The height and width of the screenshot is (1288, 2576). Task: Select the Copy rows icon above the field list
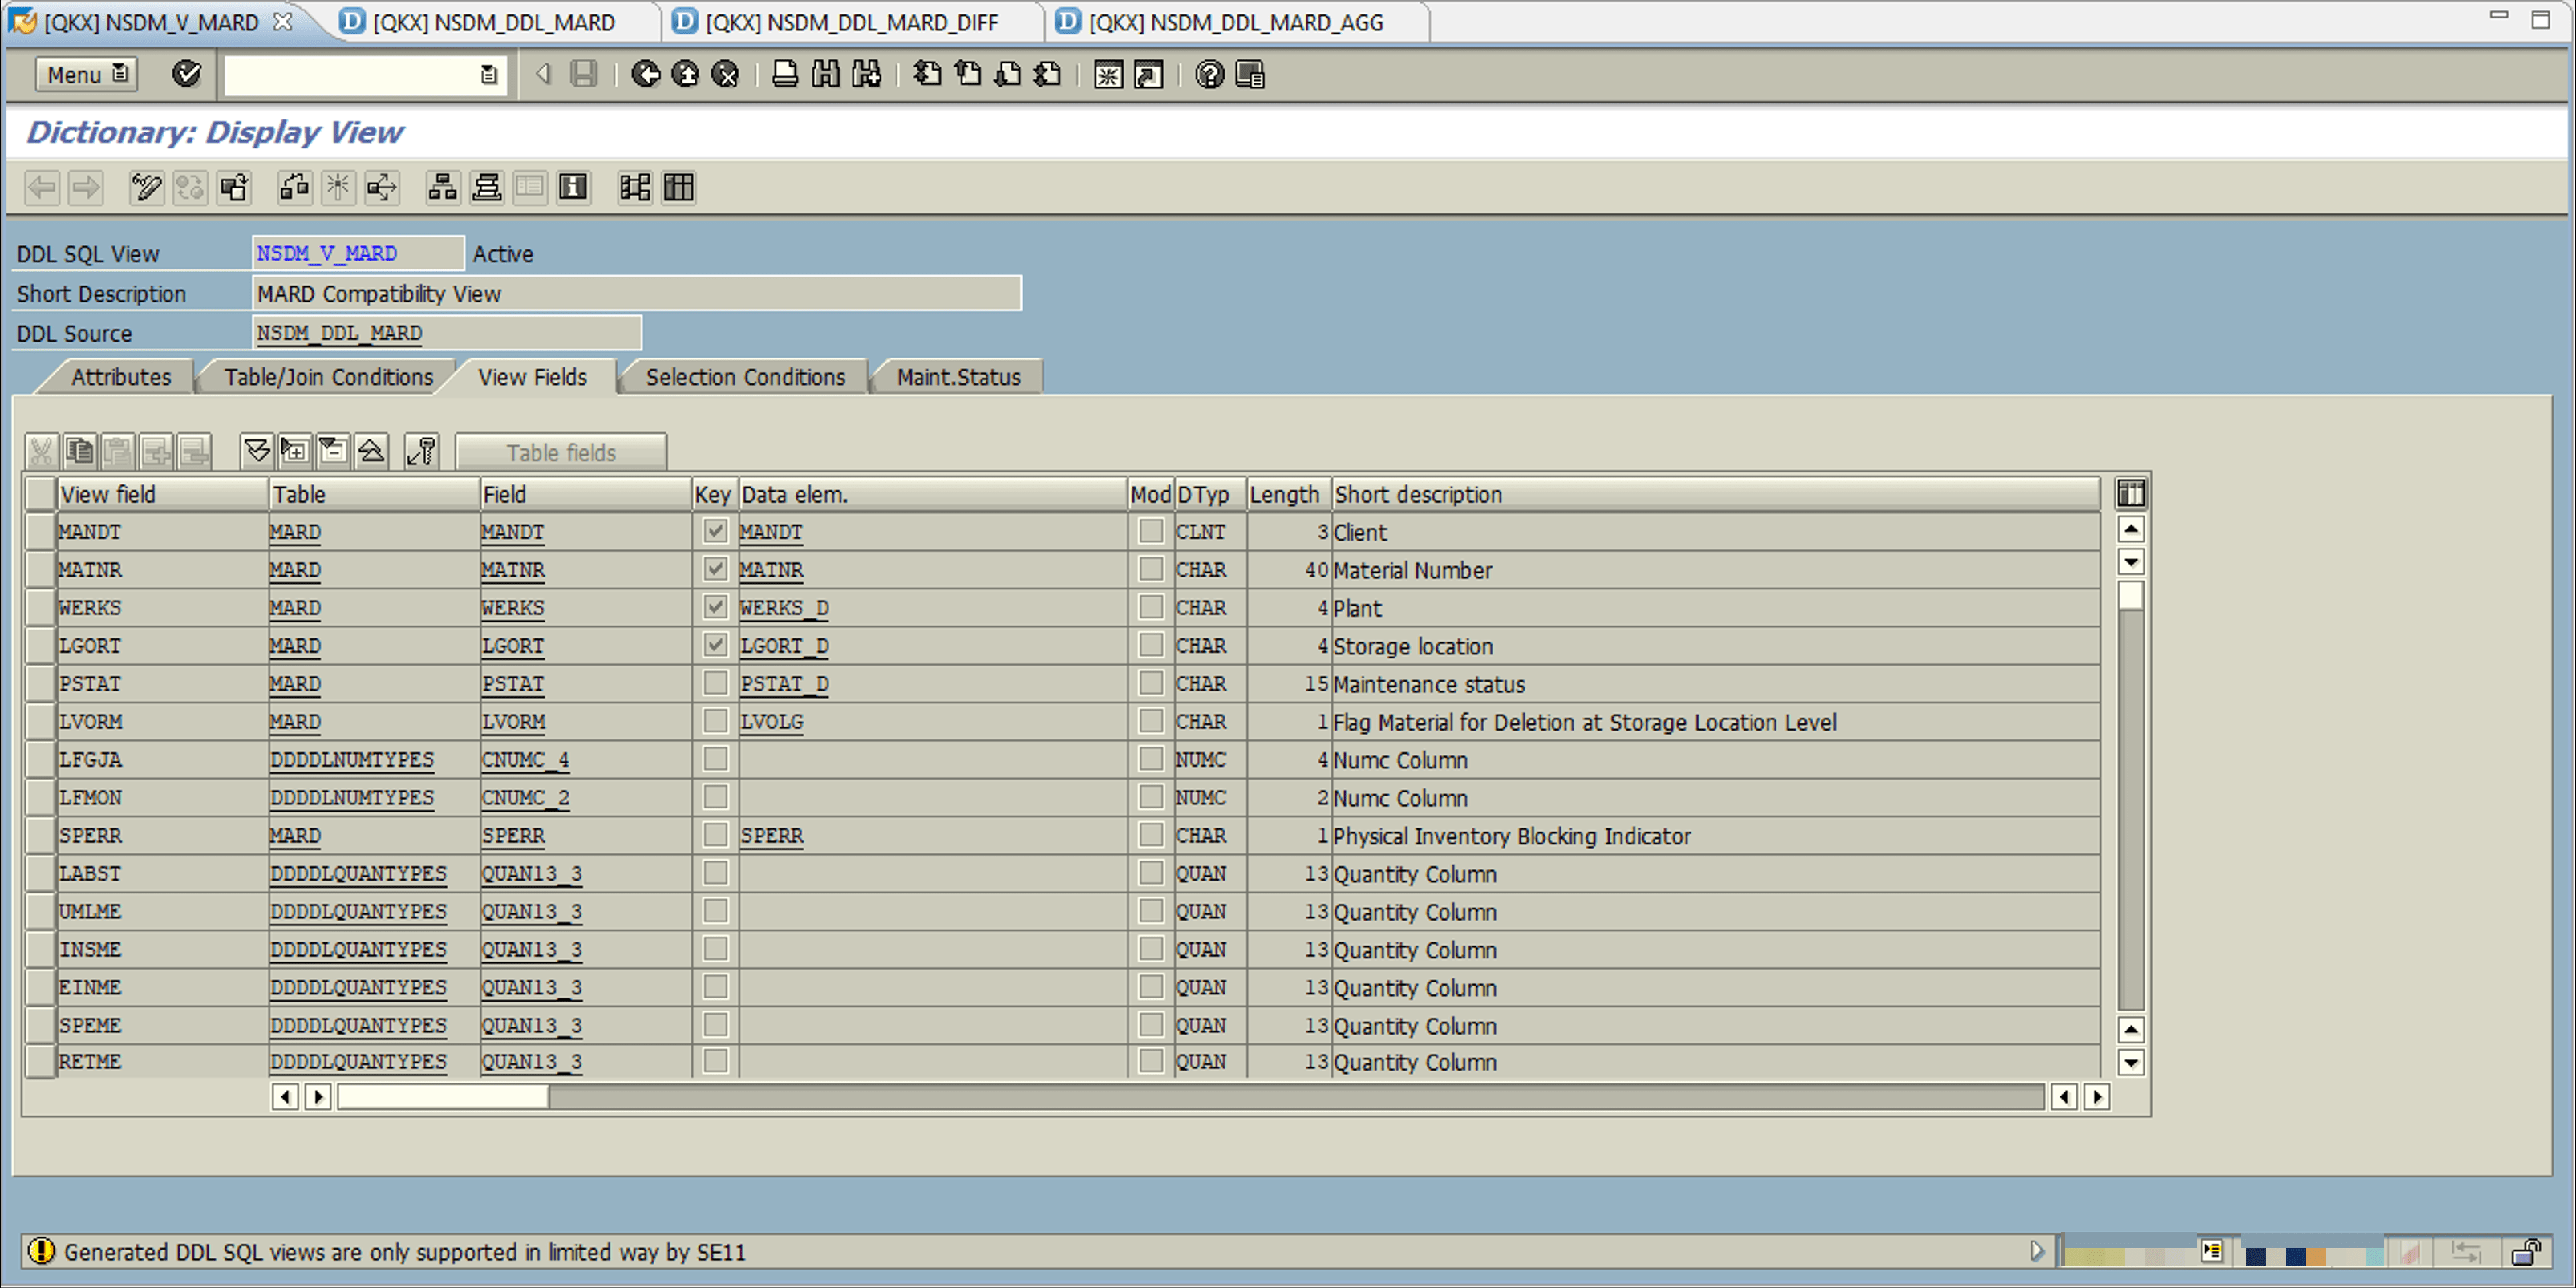tap(80, 450)
